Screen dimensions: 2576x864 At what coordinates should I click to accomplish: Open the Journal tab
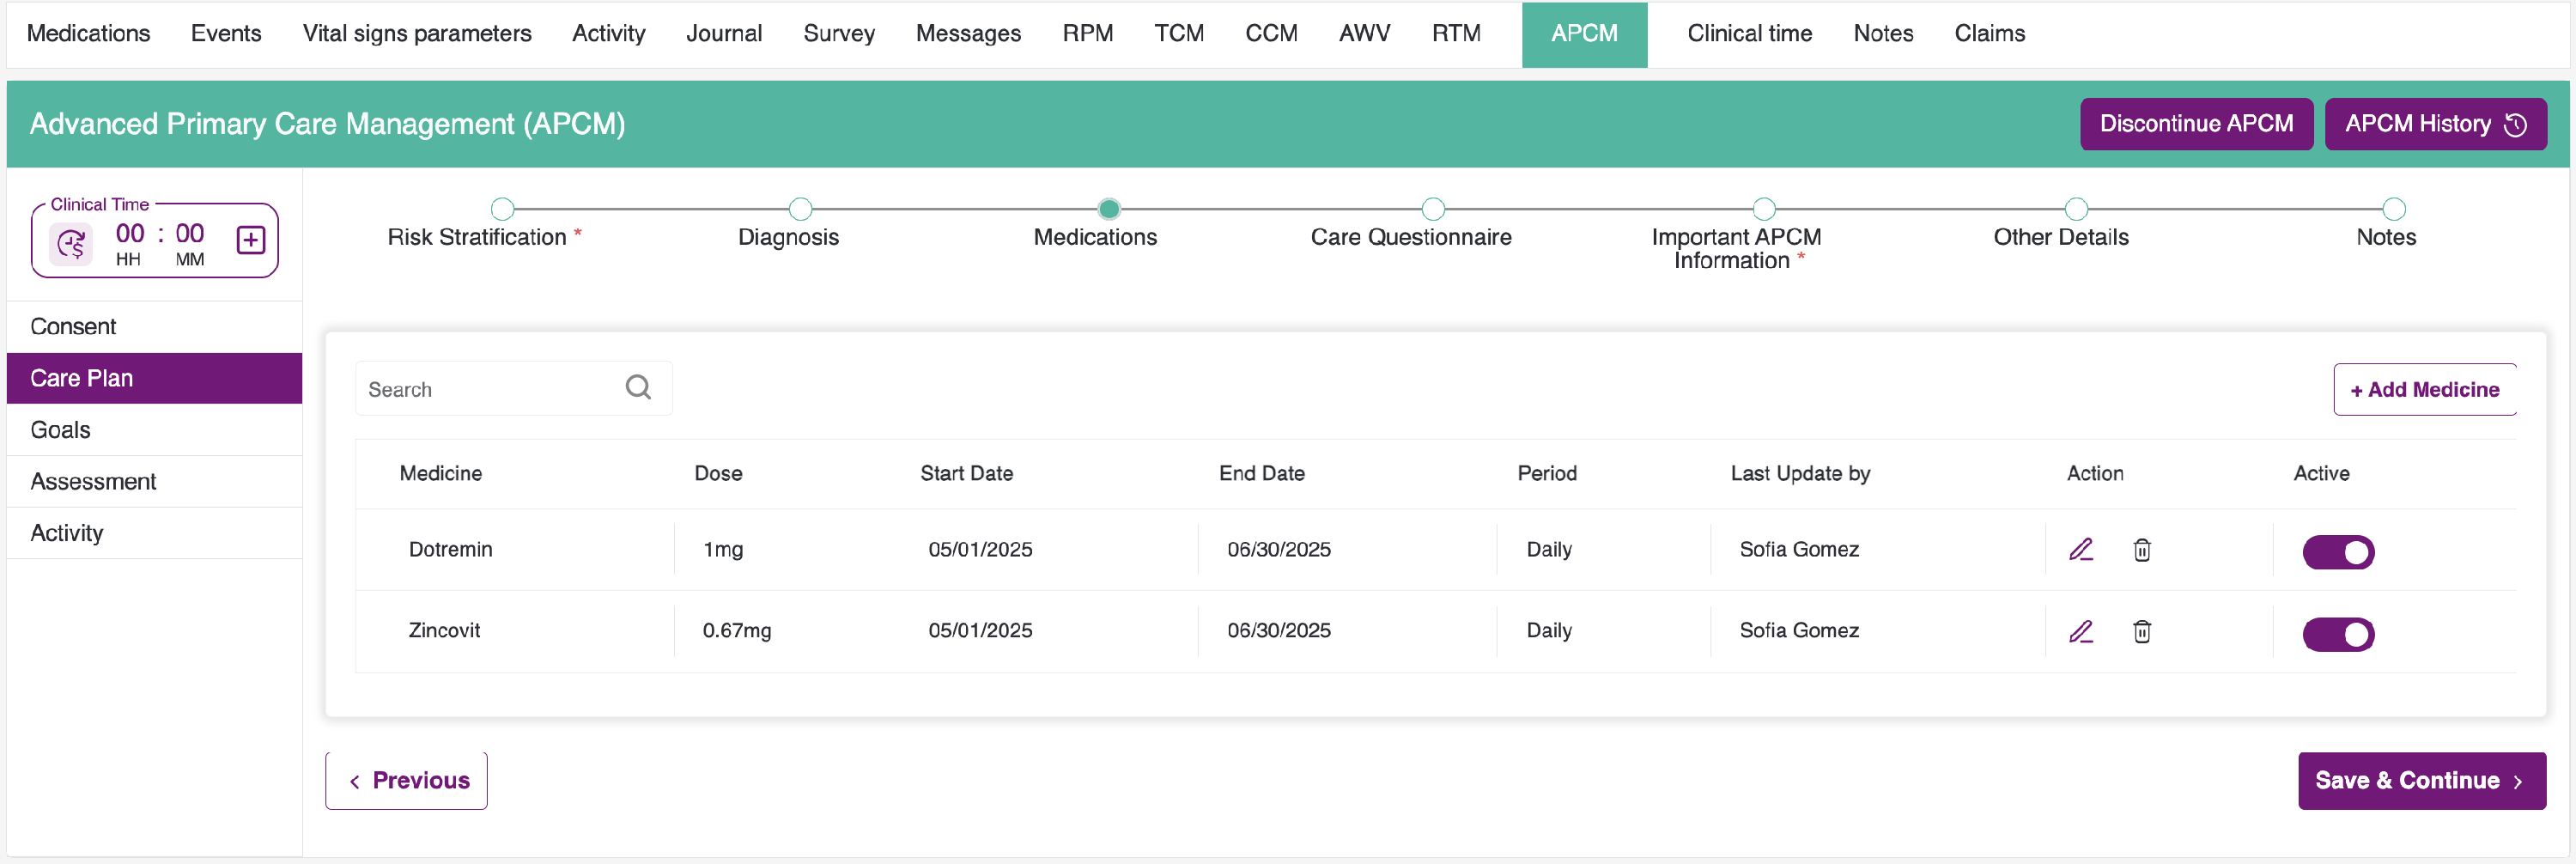coord(724,34)
